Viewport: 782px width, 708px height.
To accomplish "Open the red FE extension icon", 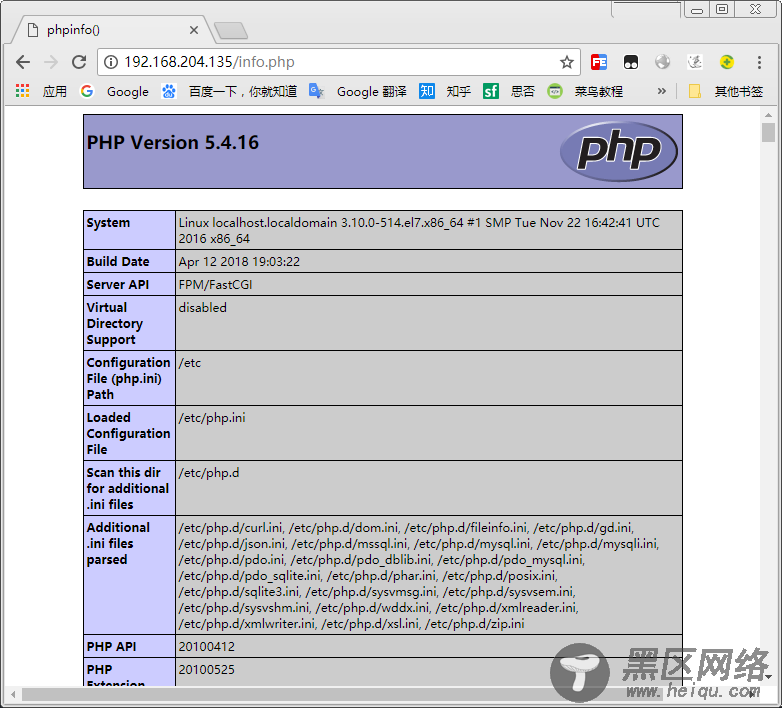I will click(598, 62).
